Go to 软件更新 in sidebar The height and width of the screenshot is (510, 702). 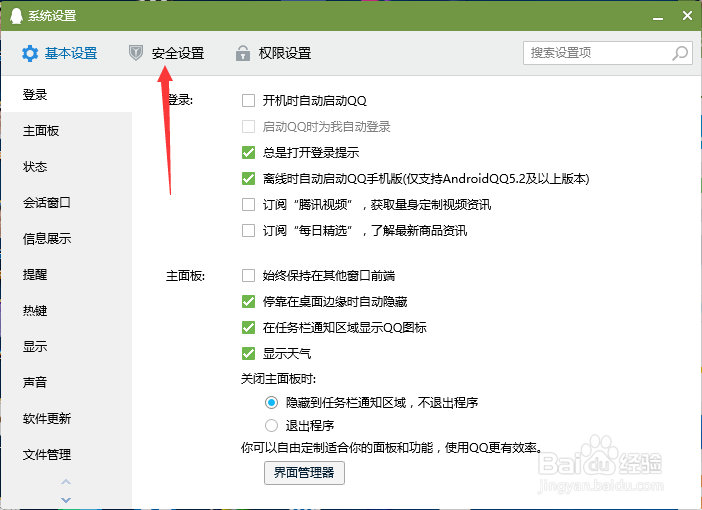coord(66,419)
